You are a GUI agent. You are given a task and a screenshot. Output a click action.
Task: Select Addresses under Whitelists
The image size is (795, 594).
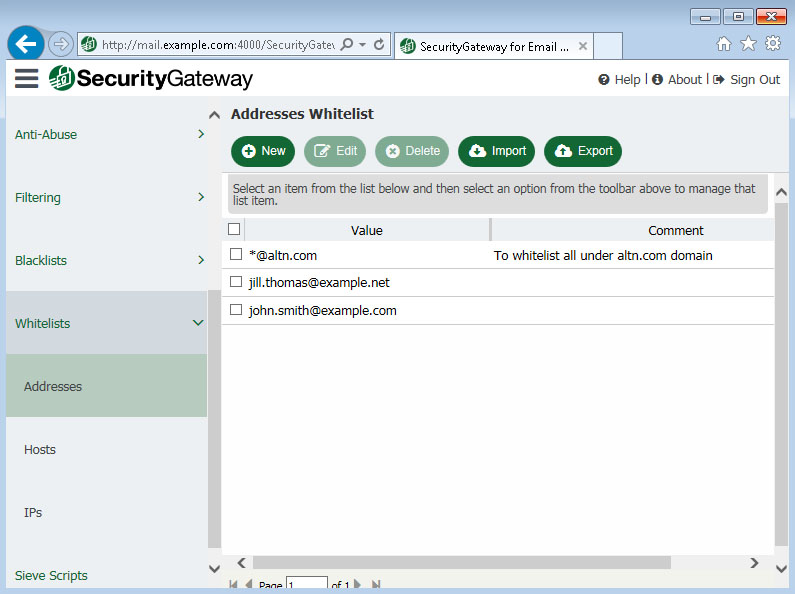click(106, 386)
